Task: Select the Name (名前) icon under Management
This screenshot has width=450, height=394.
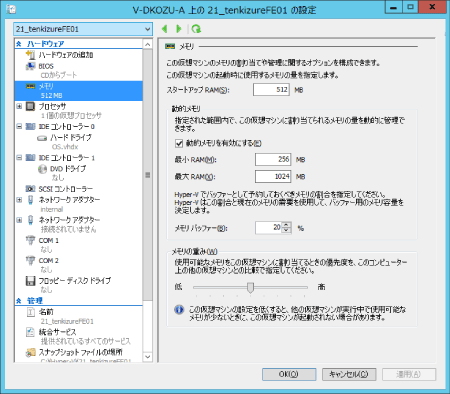Action: (x=31, y=312)
